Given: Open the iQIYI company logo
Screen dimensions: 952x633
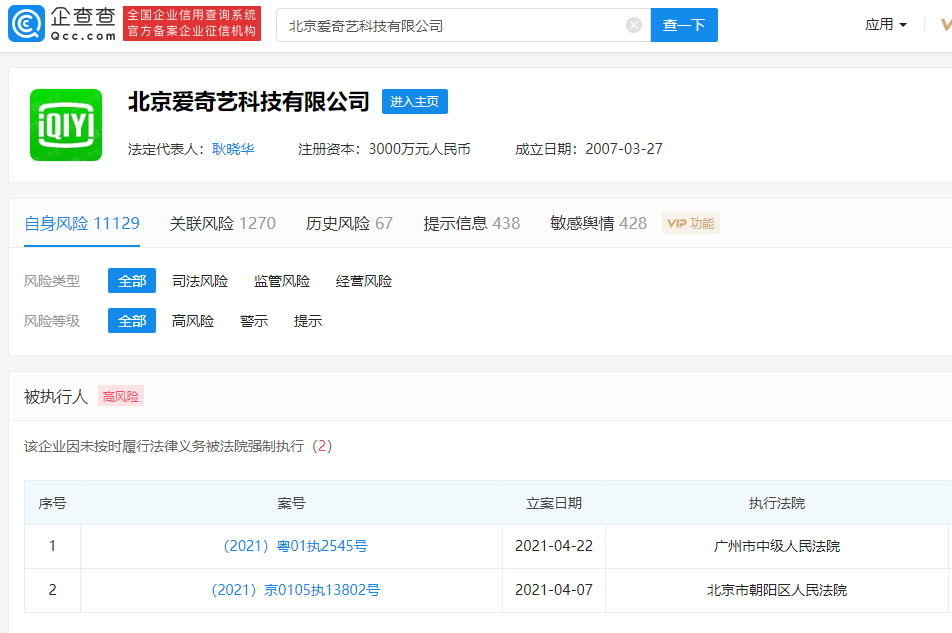Looking at the screenshot, I should 66,125.
